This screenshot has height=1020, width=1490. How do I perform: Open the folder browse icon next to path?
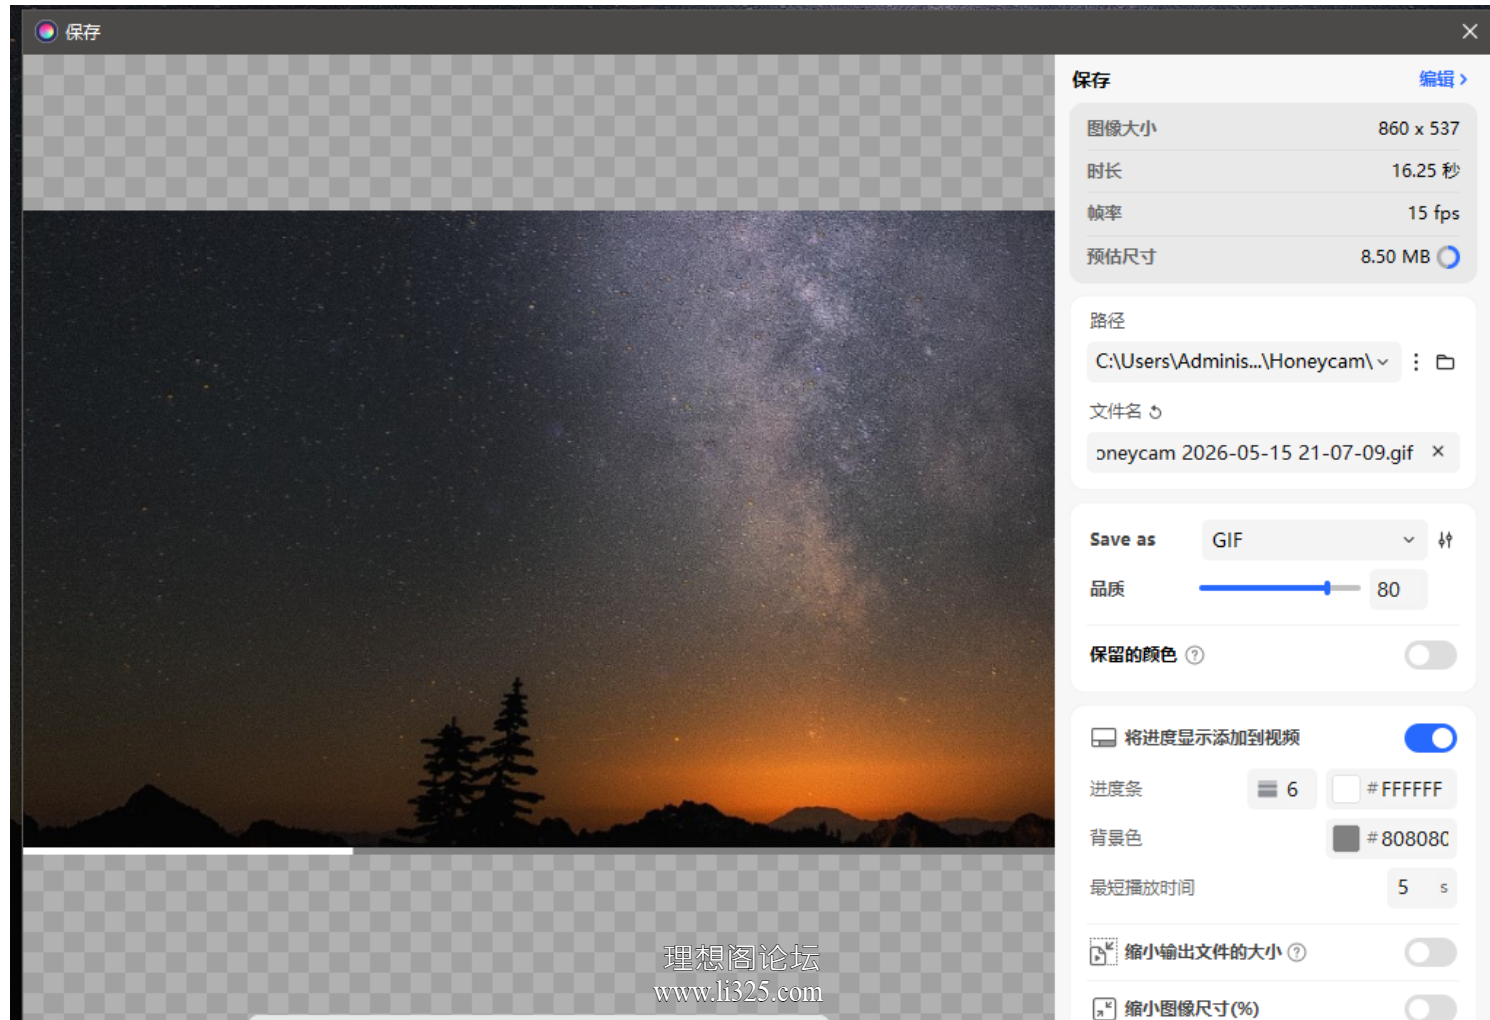coord(1445,362)
